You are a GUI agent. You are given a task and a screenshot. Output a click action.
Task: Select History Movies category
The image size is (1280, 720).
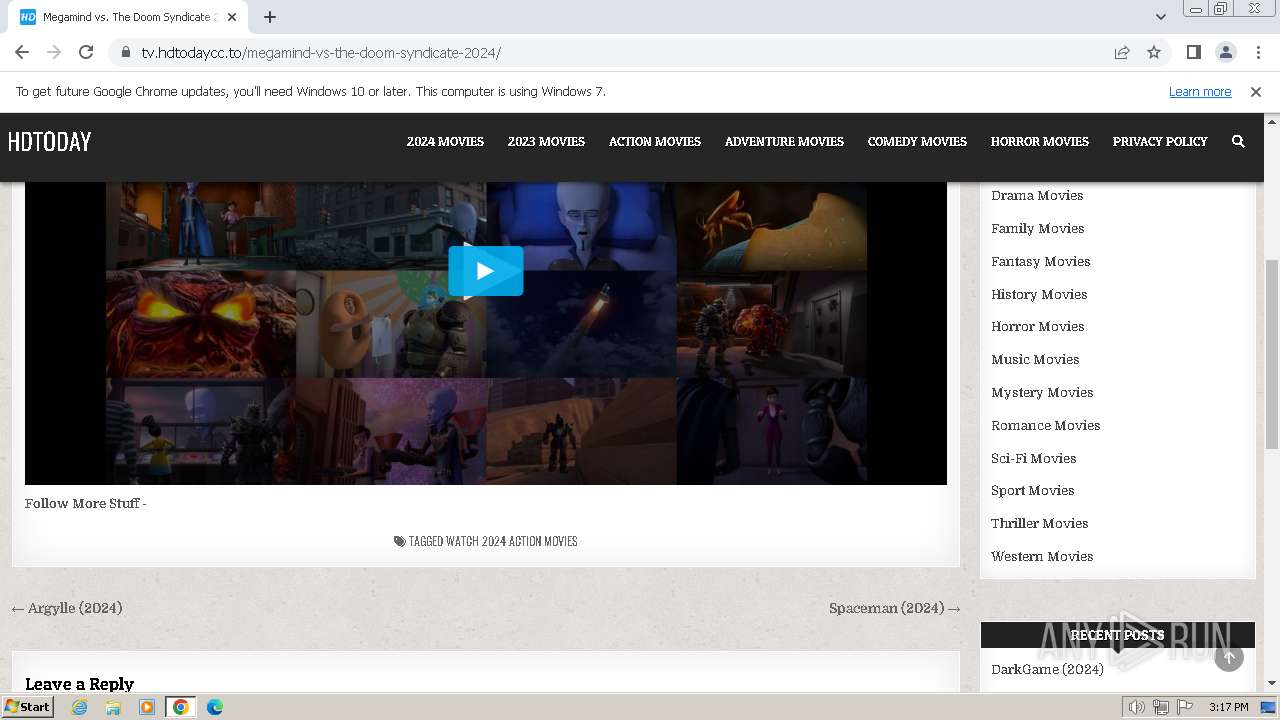pyautogui.click(x=1039, y=295)
